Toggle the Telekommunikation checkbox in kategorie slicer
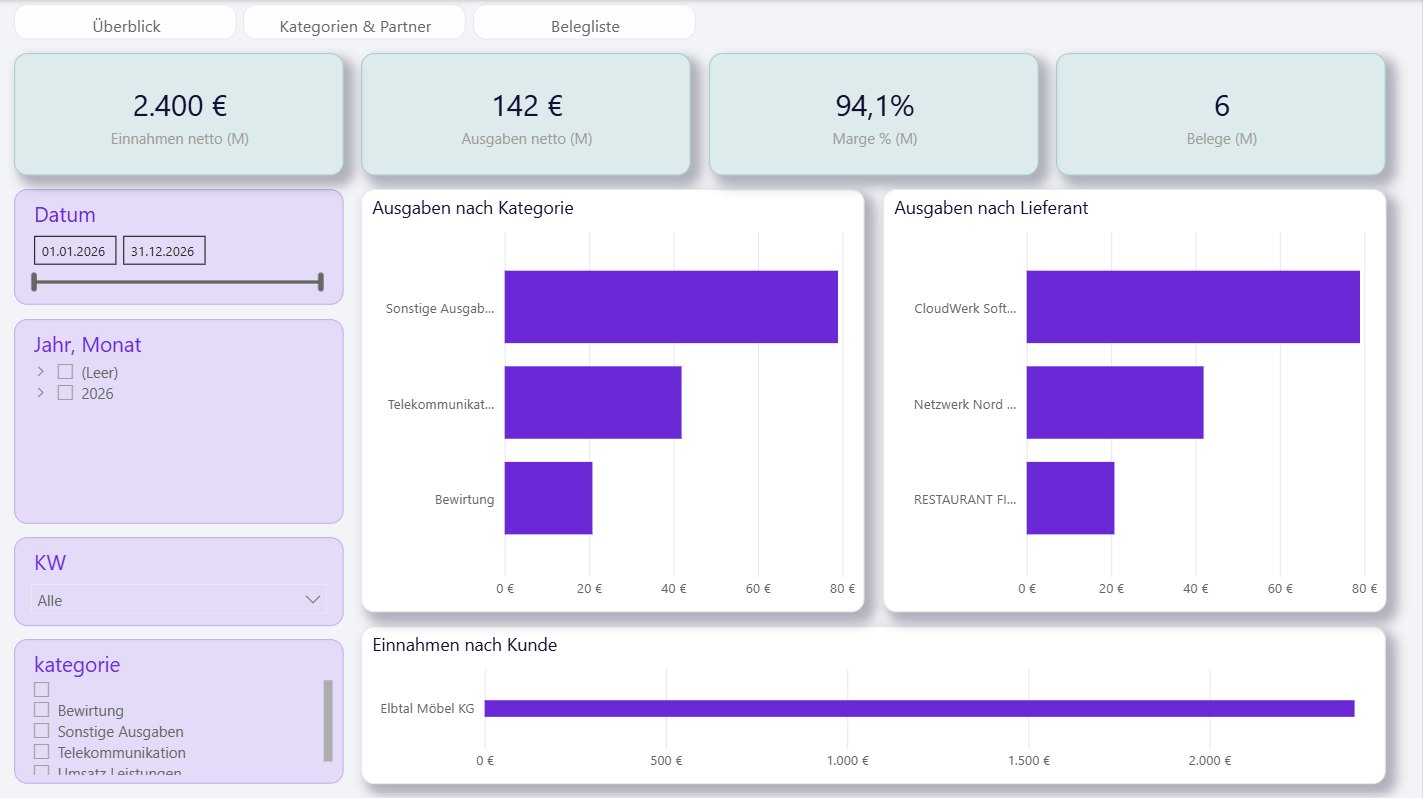1423x798 pixels. tap(41, 752)
